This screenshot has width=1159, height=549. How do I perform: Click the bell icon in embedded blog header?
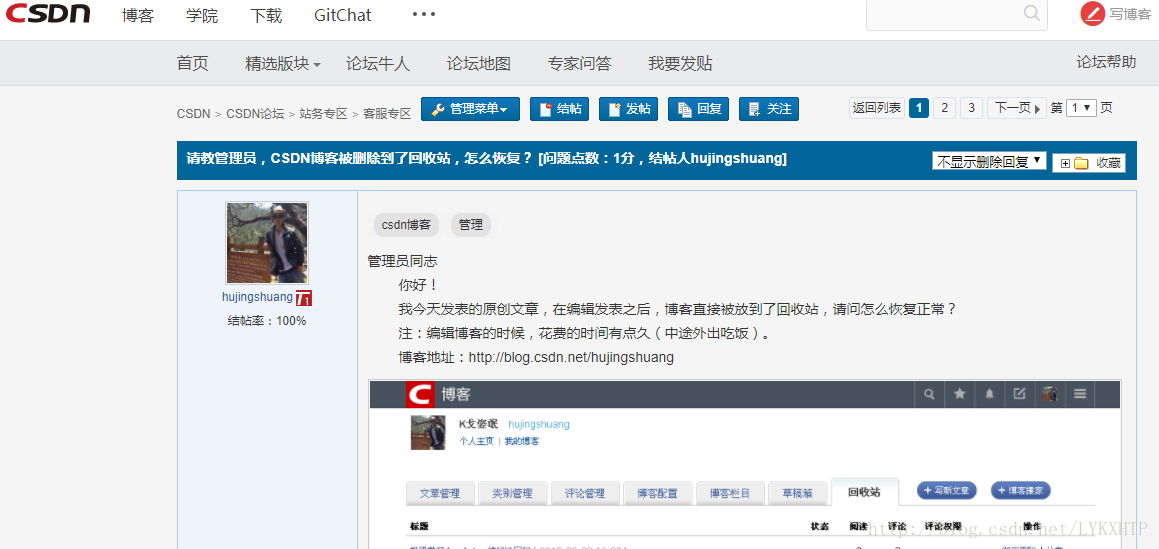click(989, 394)
